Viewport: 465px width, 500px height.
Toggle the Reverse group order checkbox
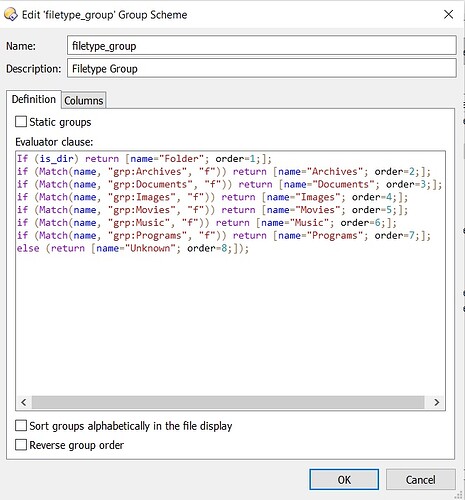coord(21,445)
